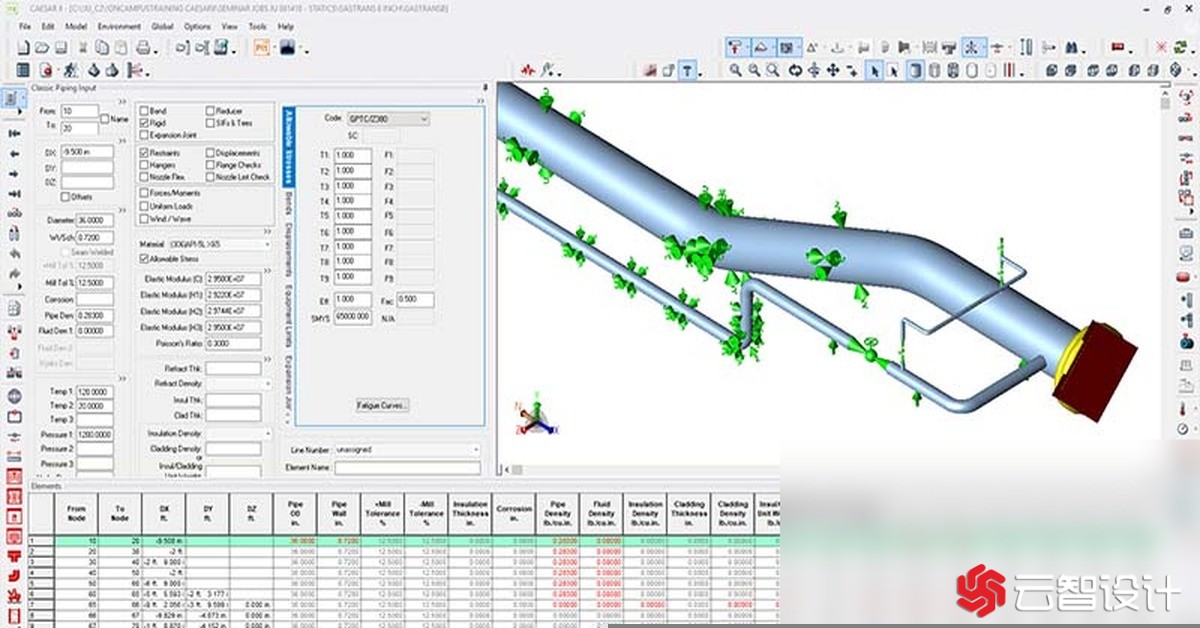Open the Tools menu

[257, 26]
